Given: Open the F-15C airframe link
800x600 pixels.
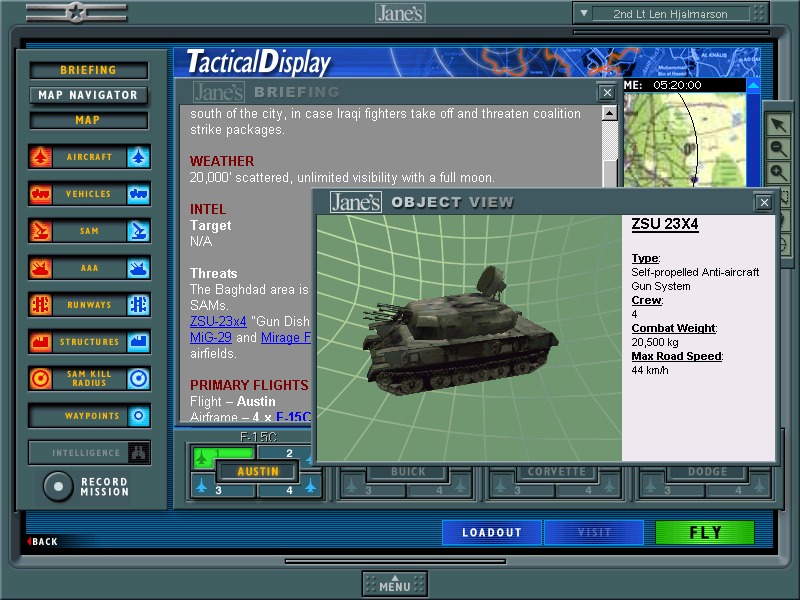Looking at the screenshot, I should tap(293, 417).
